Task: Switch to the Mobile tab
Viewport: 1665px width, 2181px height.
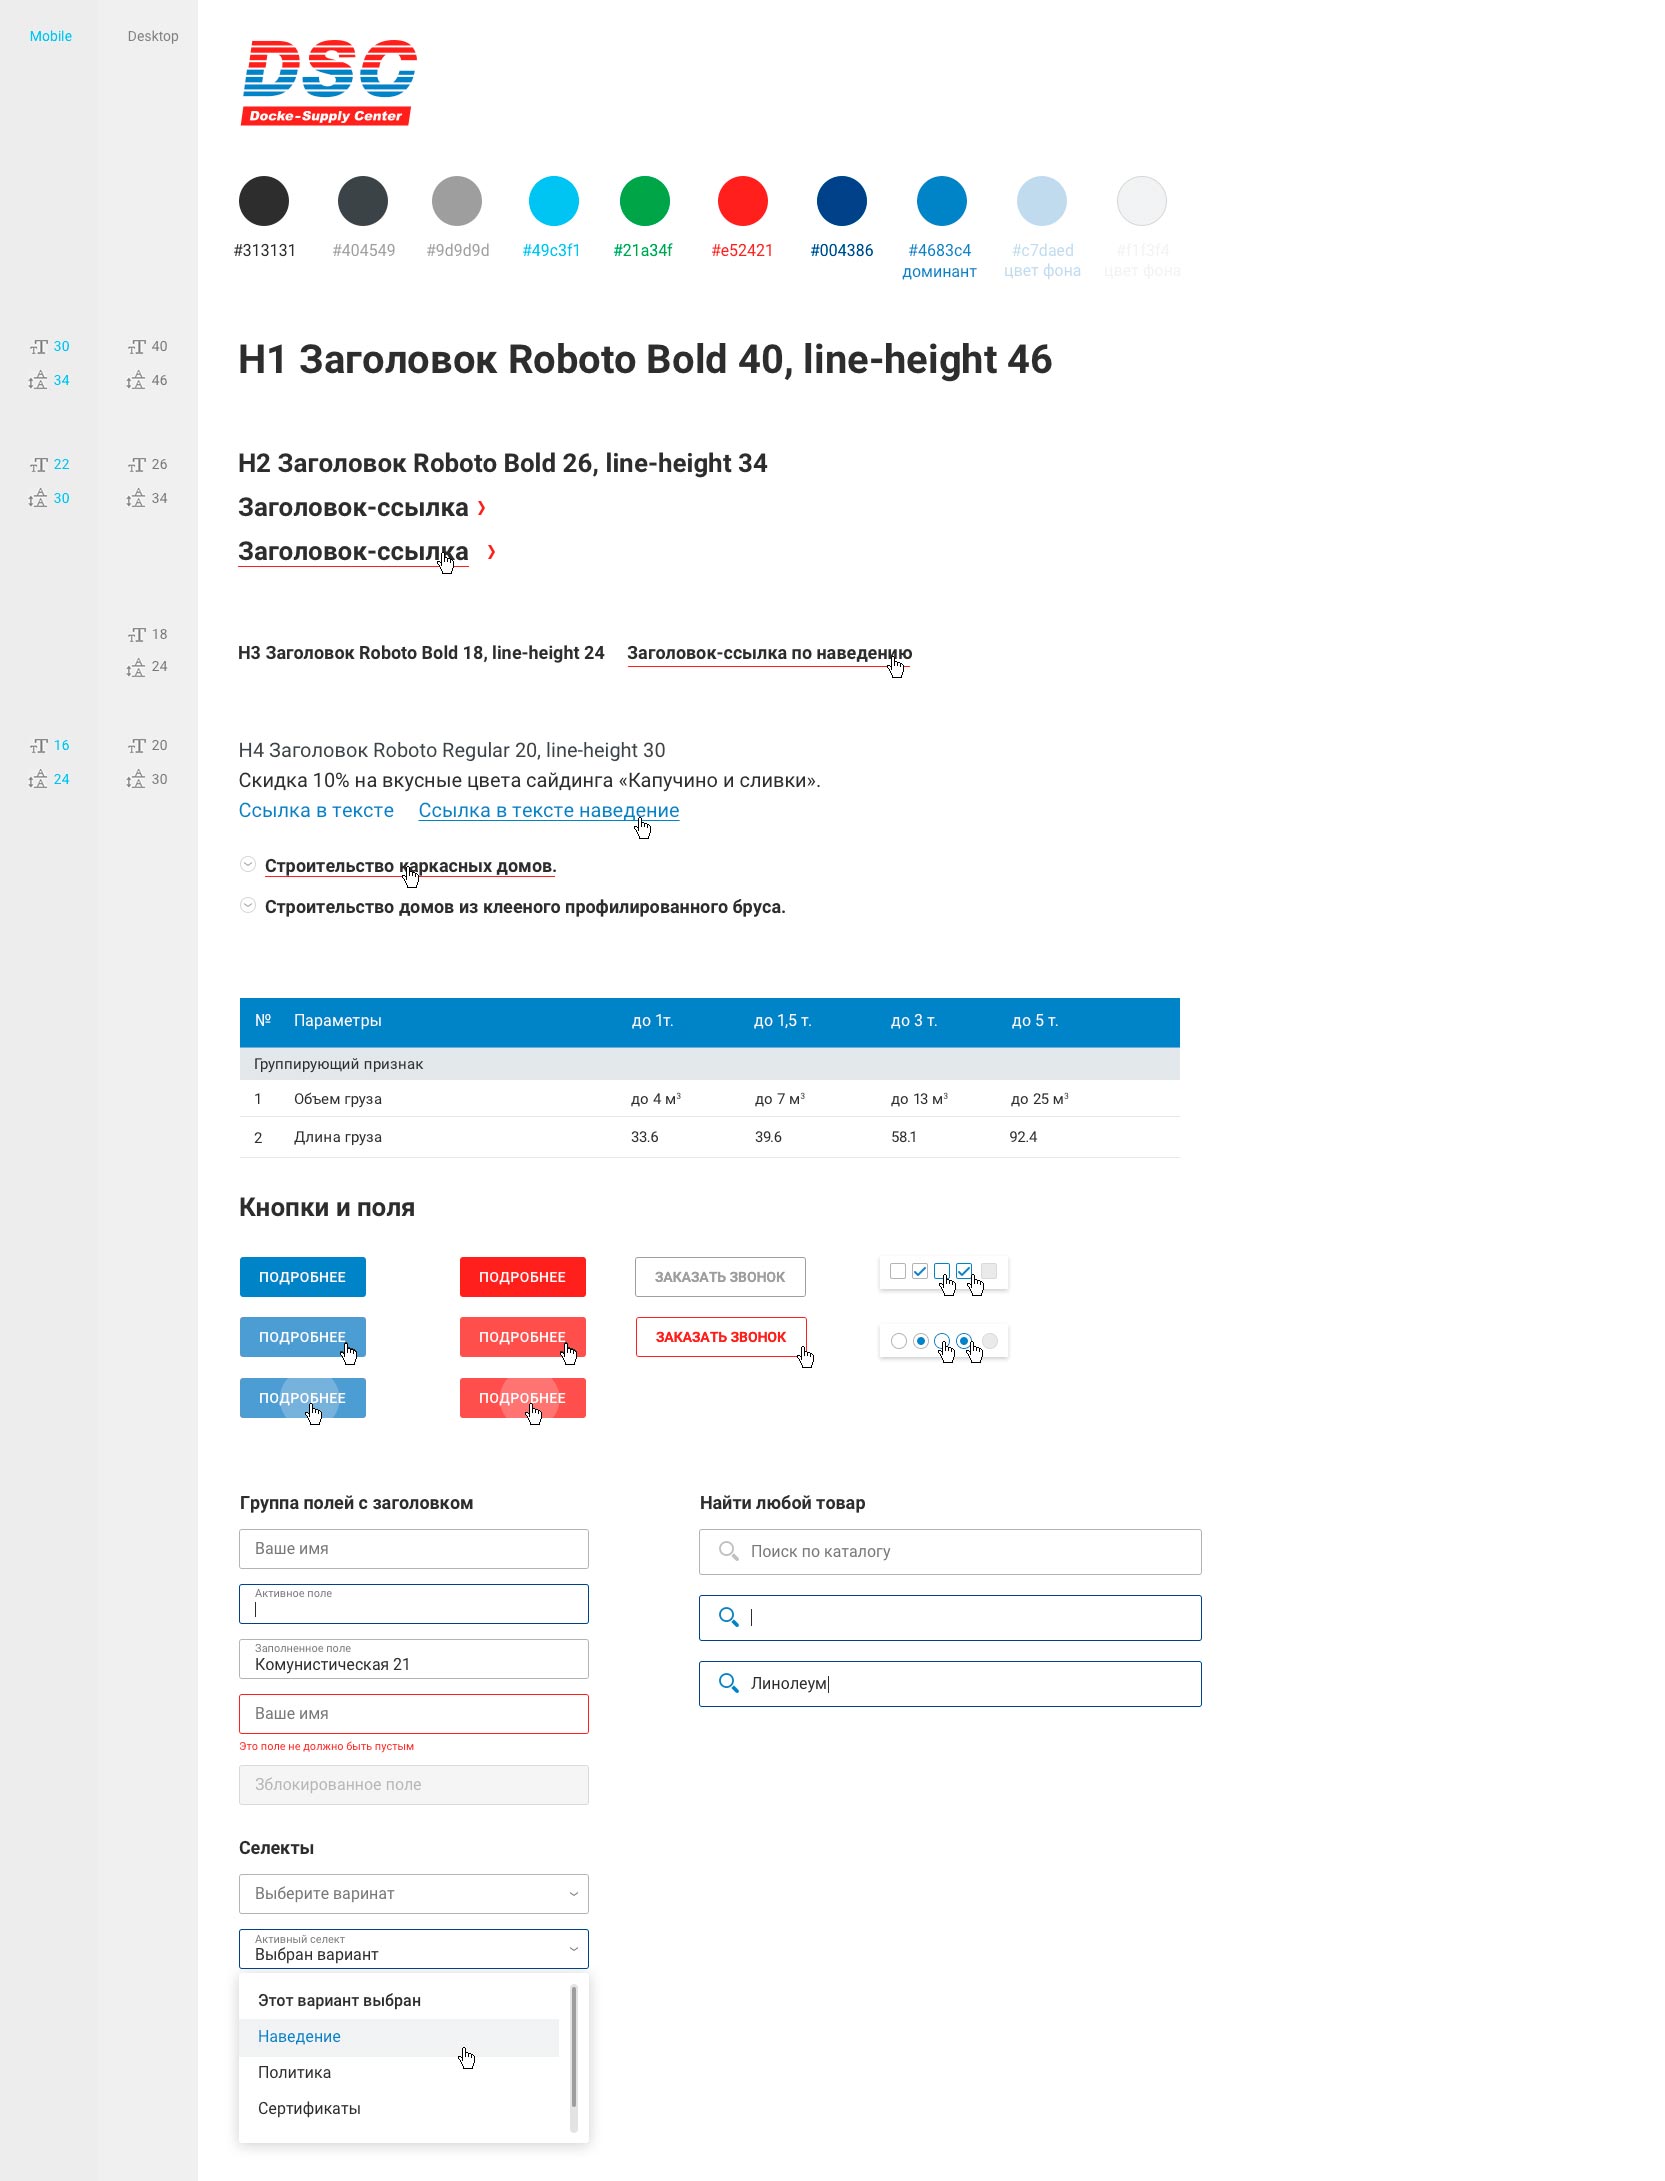Action: point(51,36)
